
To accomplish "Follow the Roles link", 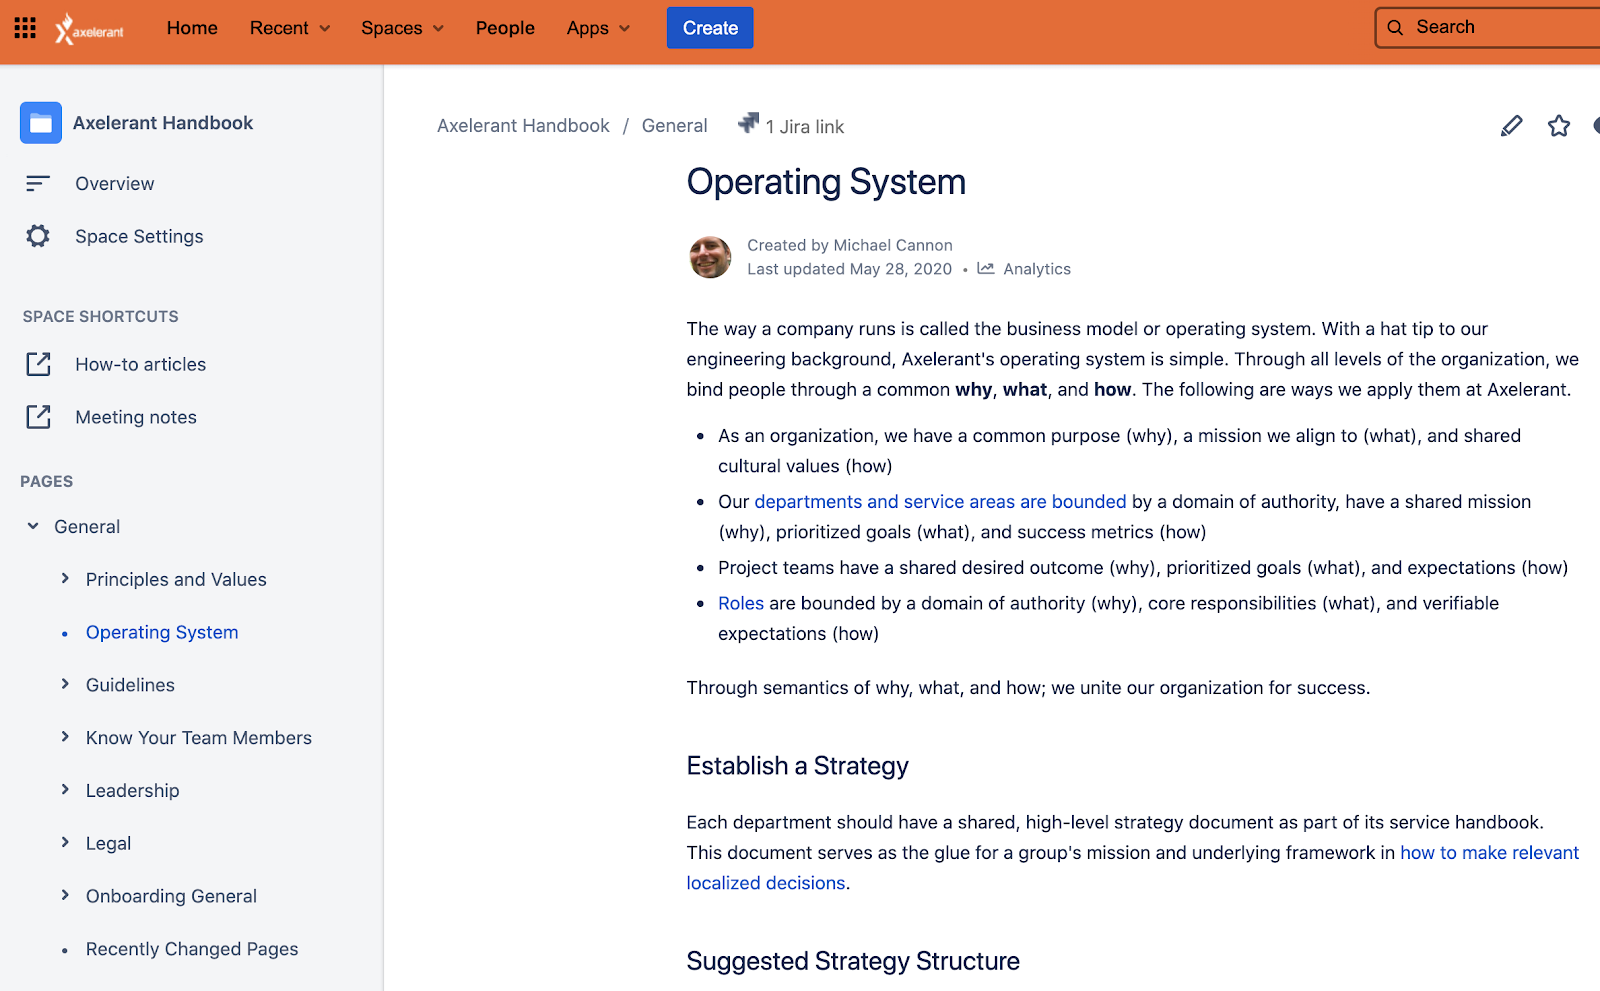I will pos(741,604).
